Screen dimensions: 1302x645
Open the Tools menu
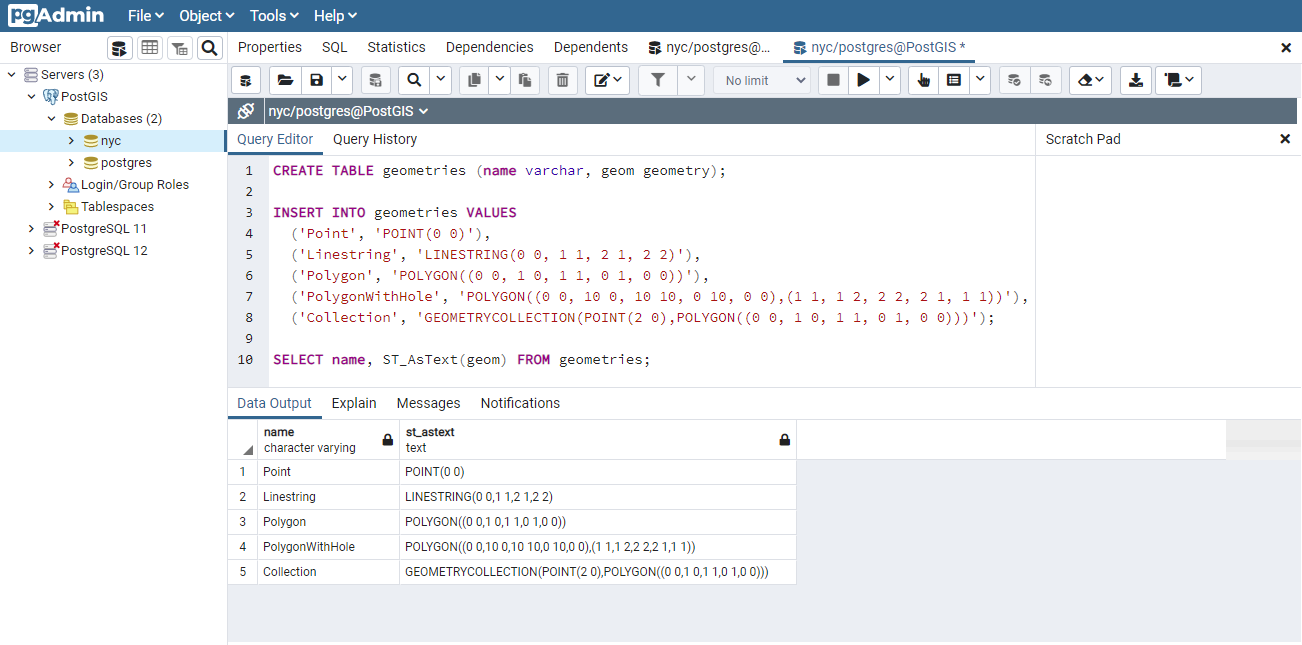274,16
